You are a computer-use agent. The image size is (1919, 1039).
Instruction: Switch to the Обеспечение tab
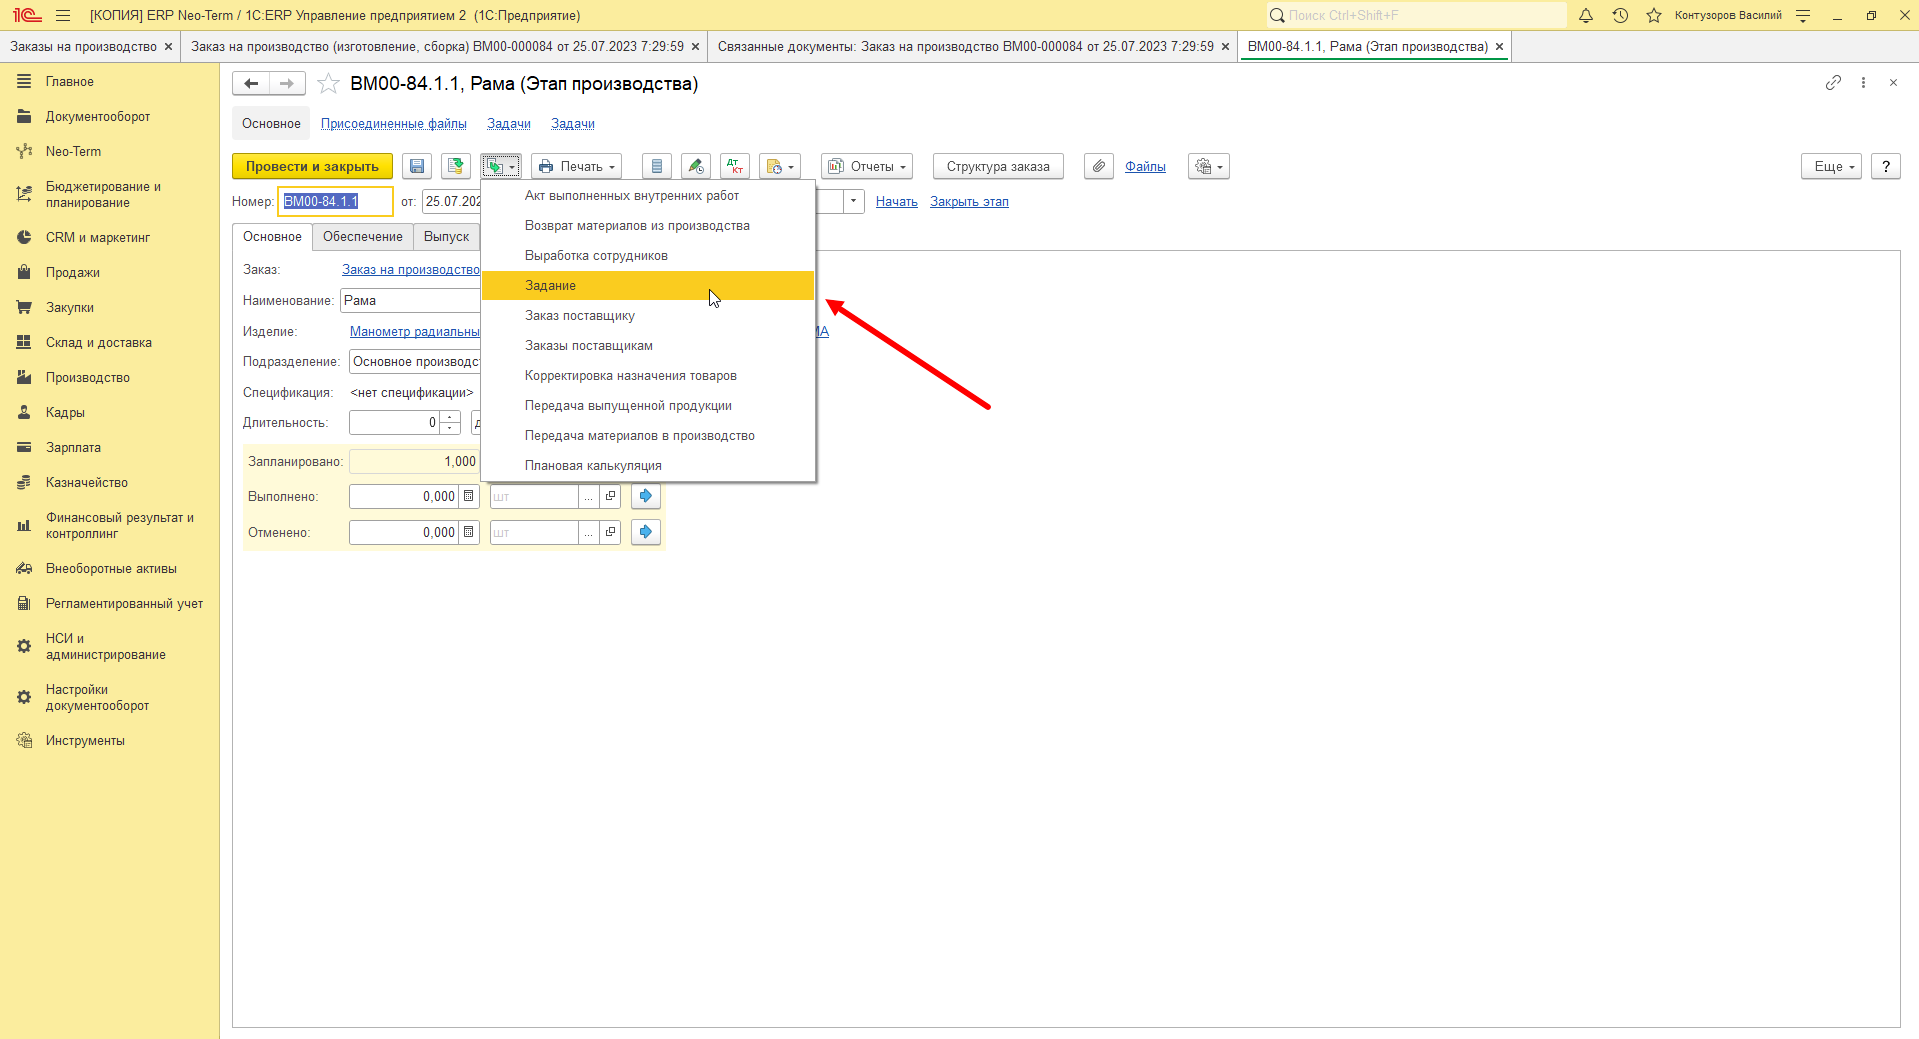click(363, 237)
